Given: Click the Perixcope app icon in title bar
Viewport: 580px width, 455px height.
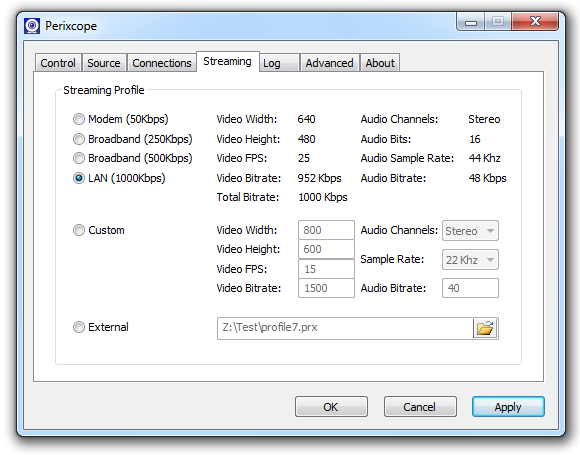Looking at the screenshot, I should (32, 26).
